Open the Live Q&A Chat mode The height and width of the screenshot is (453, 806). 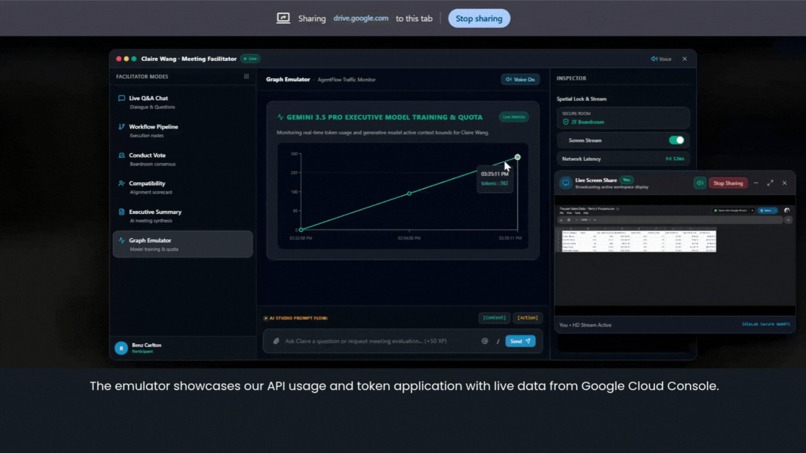(x=182, y=102)
